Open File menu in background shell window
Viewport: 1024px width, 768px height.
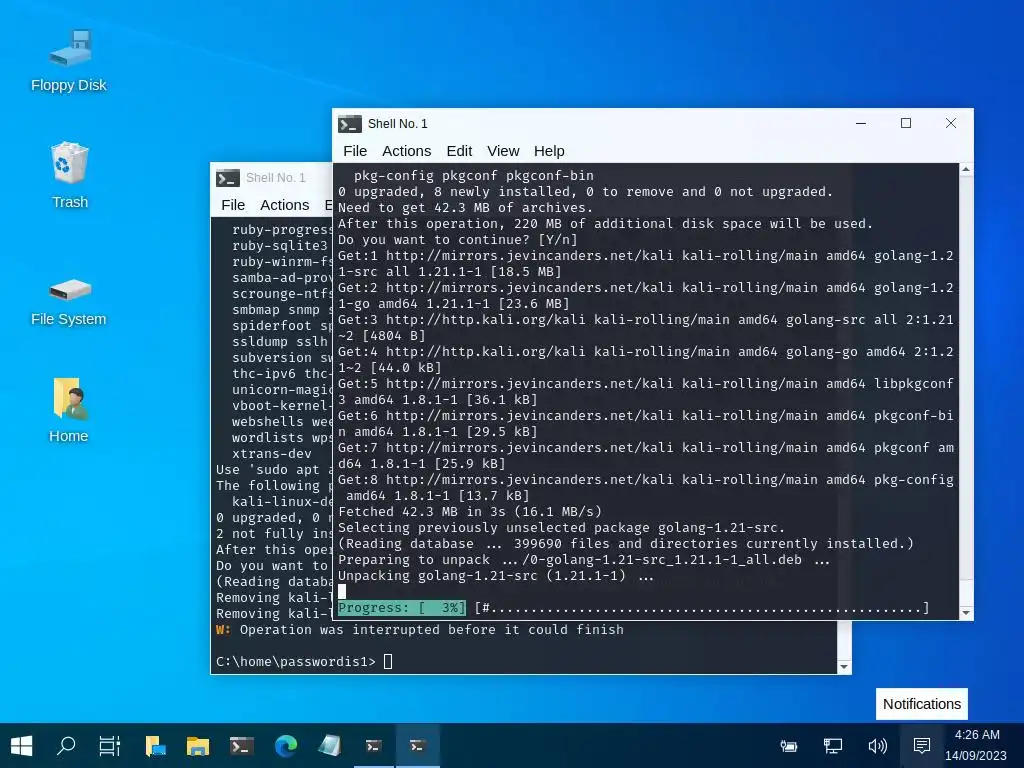tap(233, 205)
